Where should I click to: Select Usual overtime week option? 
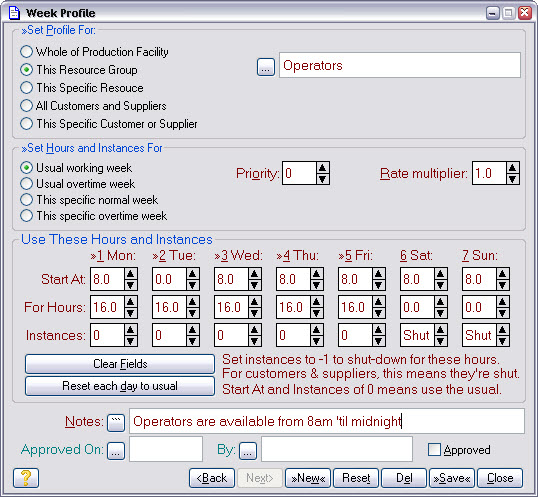(78, 184)
